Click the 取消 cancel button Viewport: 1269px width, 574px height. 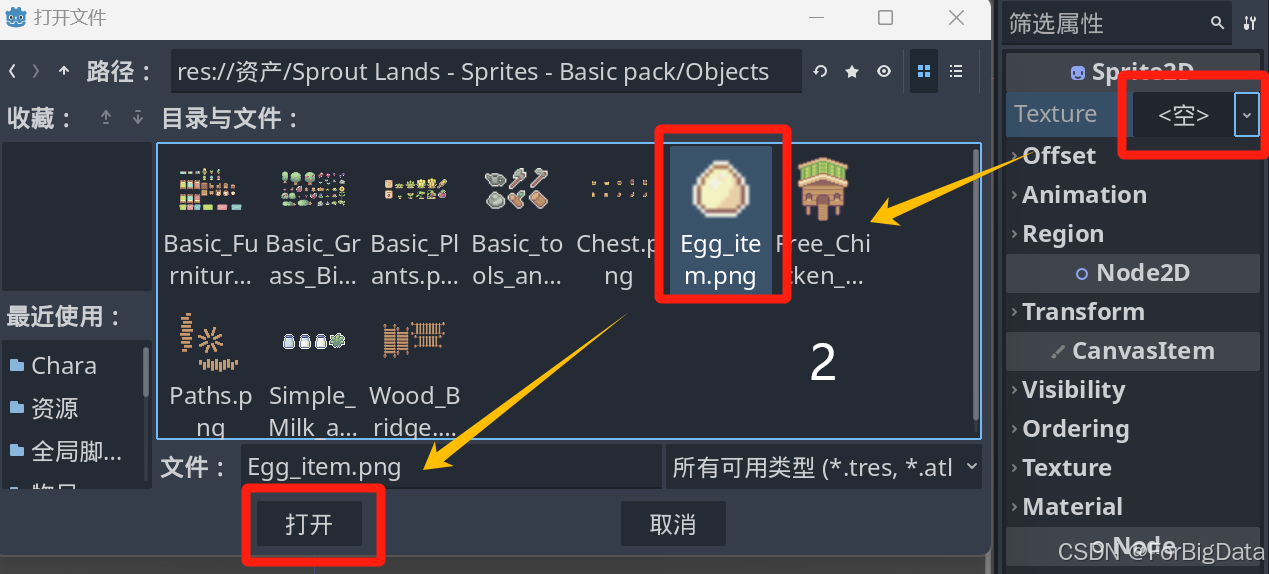(x=673, y=524)
